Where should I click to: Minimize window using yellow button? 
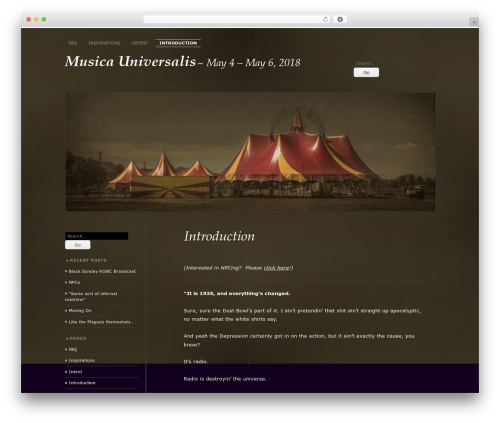[36, 19]
